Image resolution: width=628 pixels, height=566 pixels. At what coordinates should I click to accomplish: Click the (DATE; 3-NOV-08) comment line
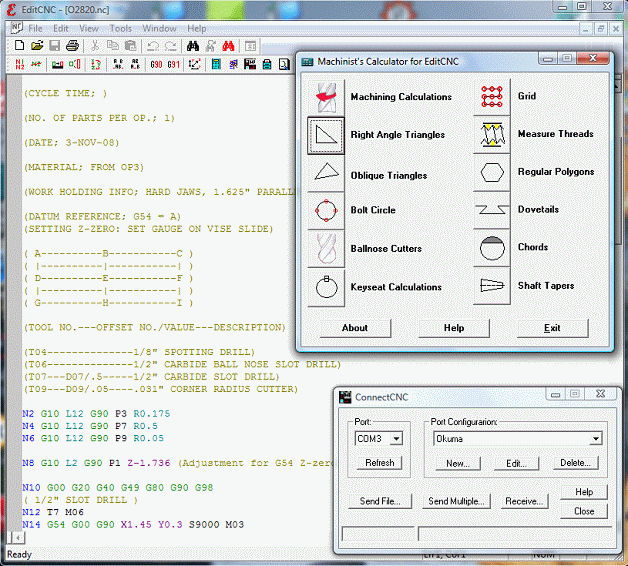[71, 143]
